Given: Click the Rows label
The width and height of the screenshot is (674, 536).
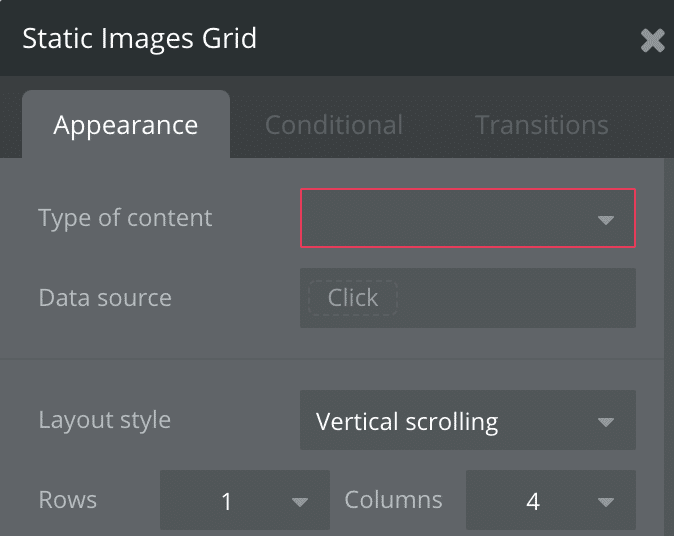Looking at the screenshot, I should (x=68, y=500).
